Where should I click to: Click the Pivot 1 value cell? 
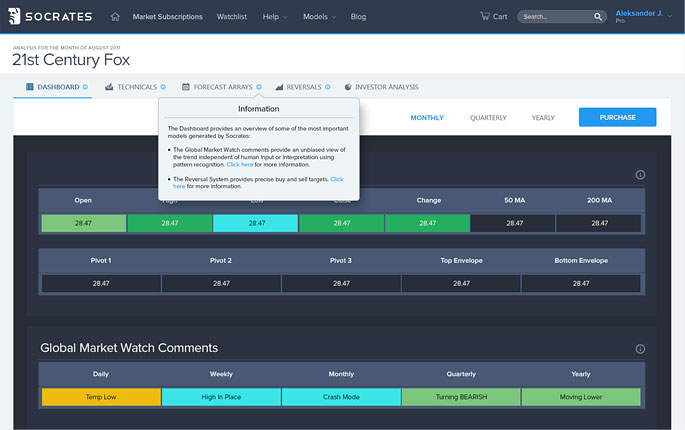pos(101,283)
